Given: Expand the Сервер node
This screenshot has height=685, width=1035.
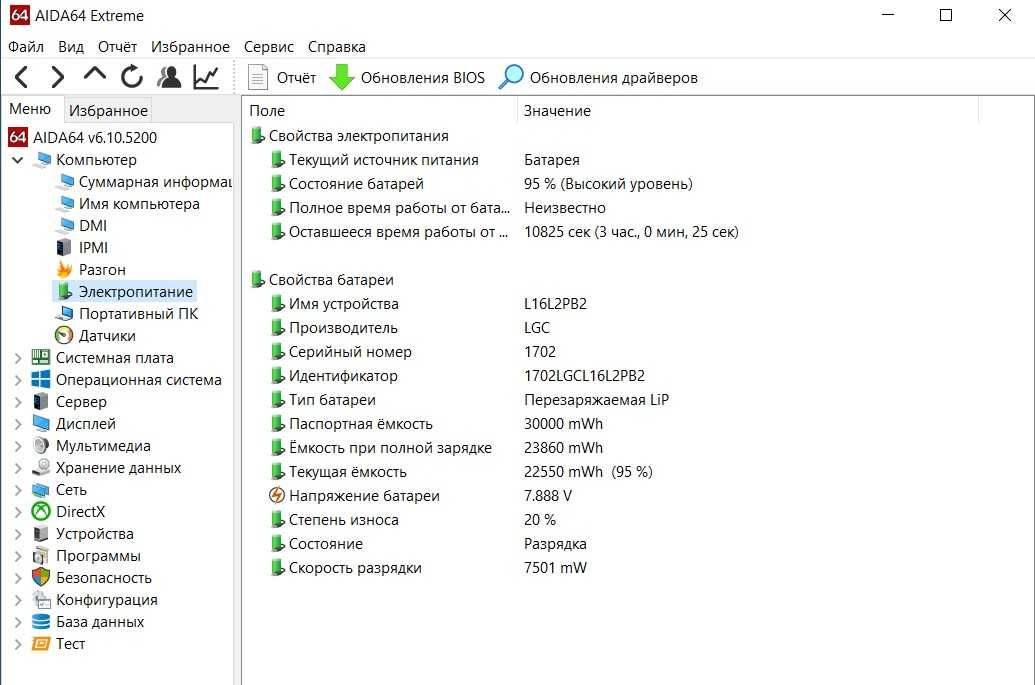Looking at the screenshot, I should pyautogui.click(x=18, y=402).
